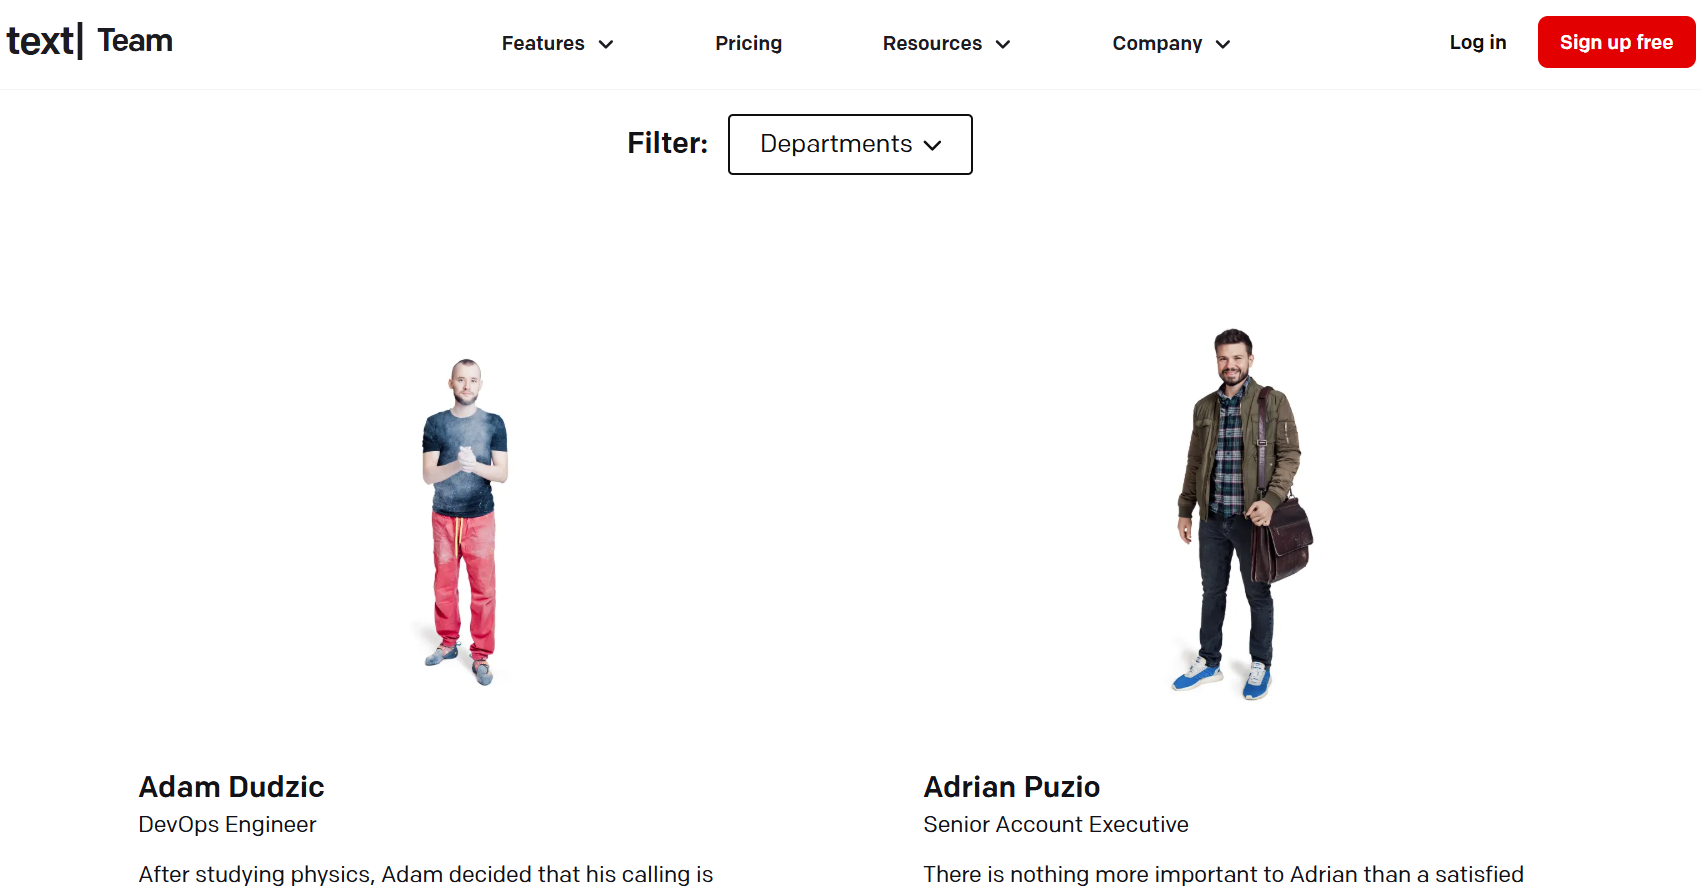The image size is (1701, 895).
Task: Click the Senior Account Executive job title
Action: pos(1055,824)
